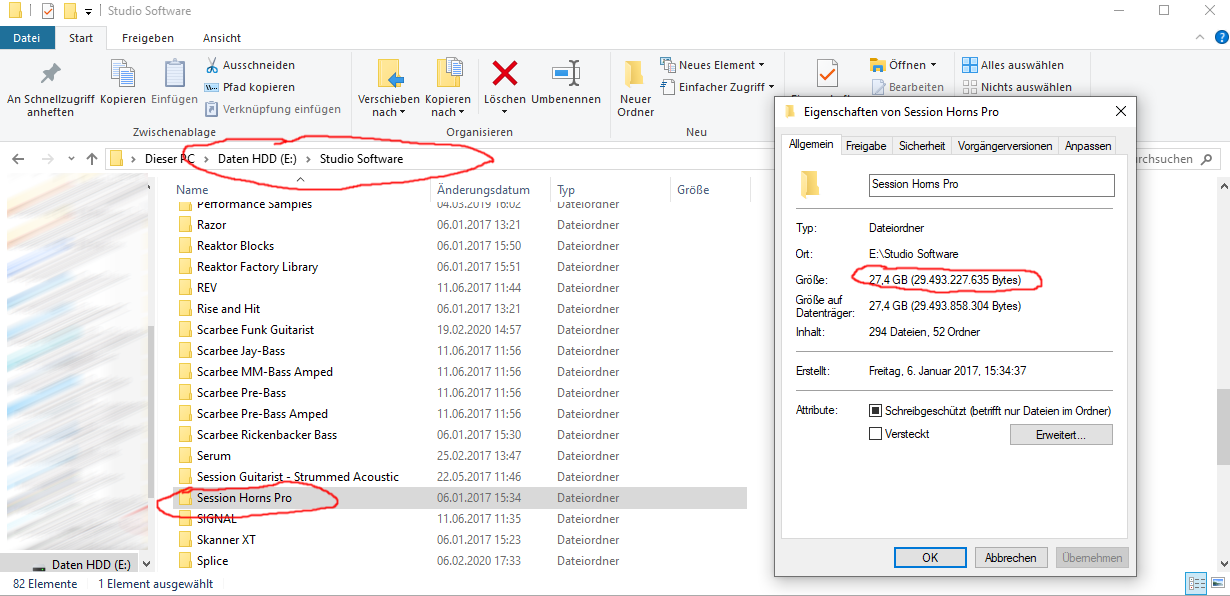1230x596 pixels.
Task: Go back with the left navigation arrow
Action: (19, 158)
